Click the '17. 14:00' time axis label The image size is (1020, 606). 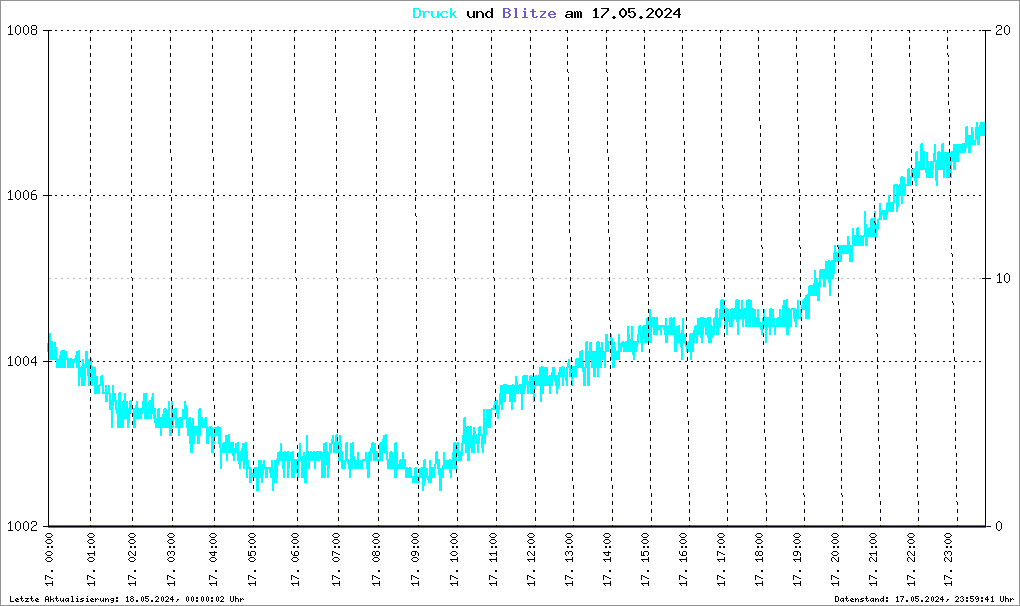[608, 560]
